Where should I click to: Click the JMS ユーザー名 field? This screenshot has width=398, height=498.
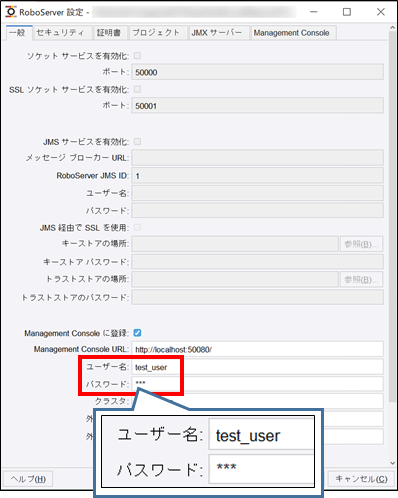pos(257,193)
